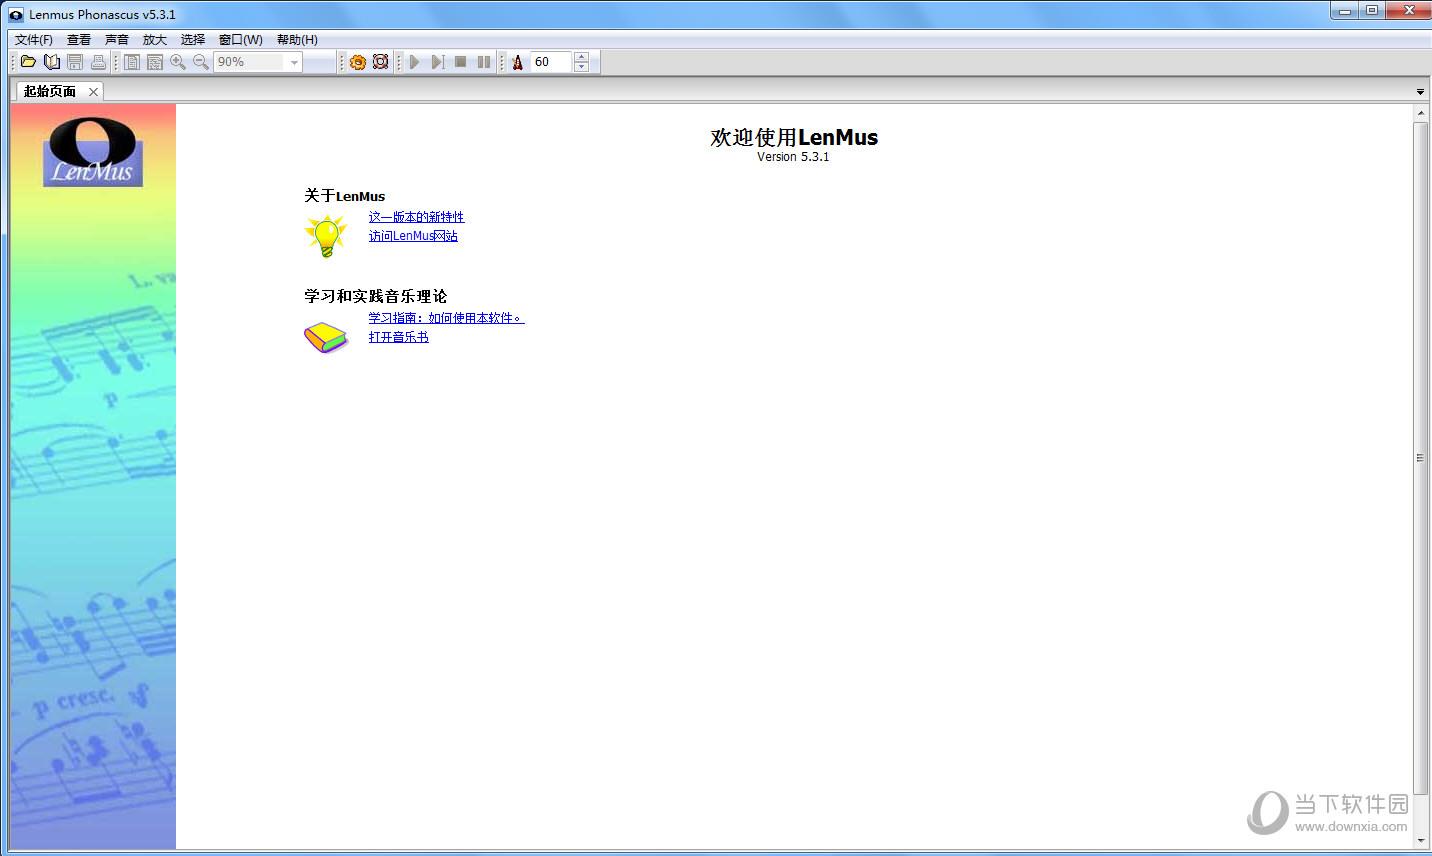Open link 打开音乐书
This screenshot has height=856, width=1432.
pos(398,337)
